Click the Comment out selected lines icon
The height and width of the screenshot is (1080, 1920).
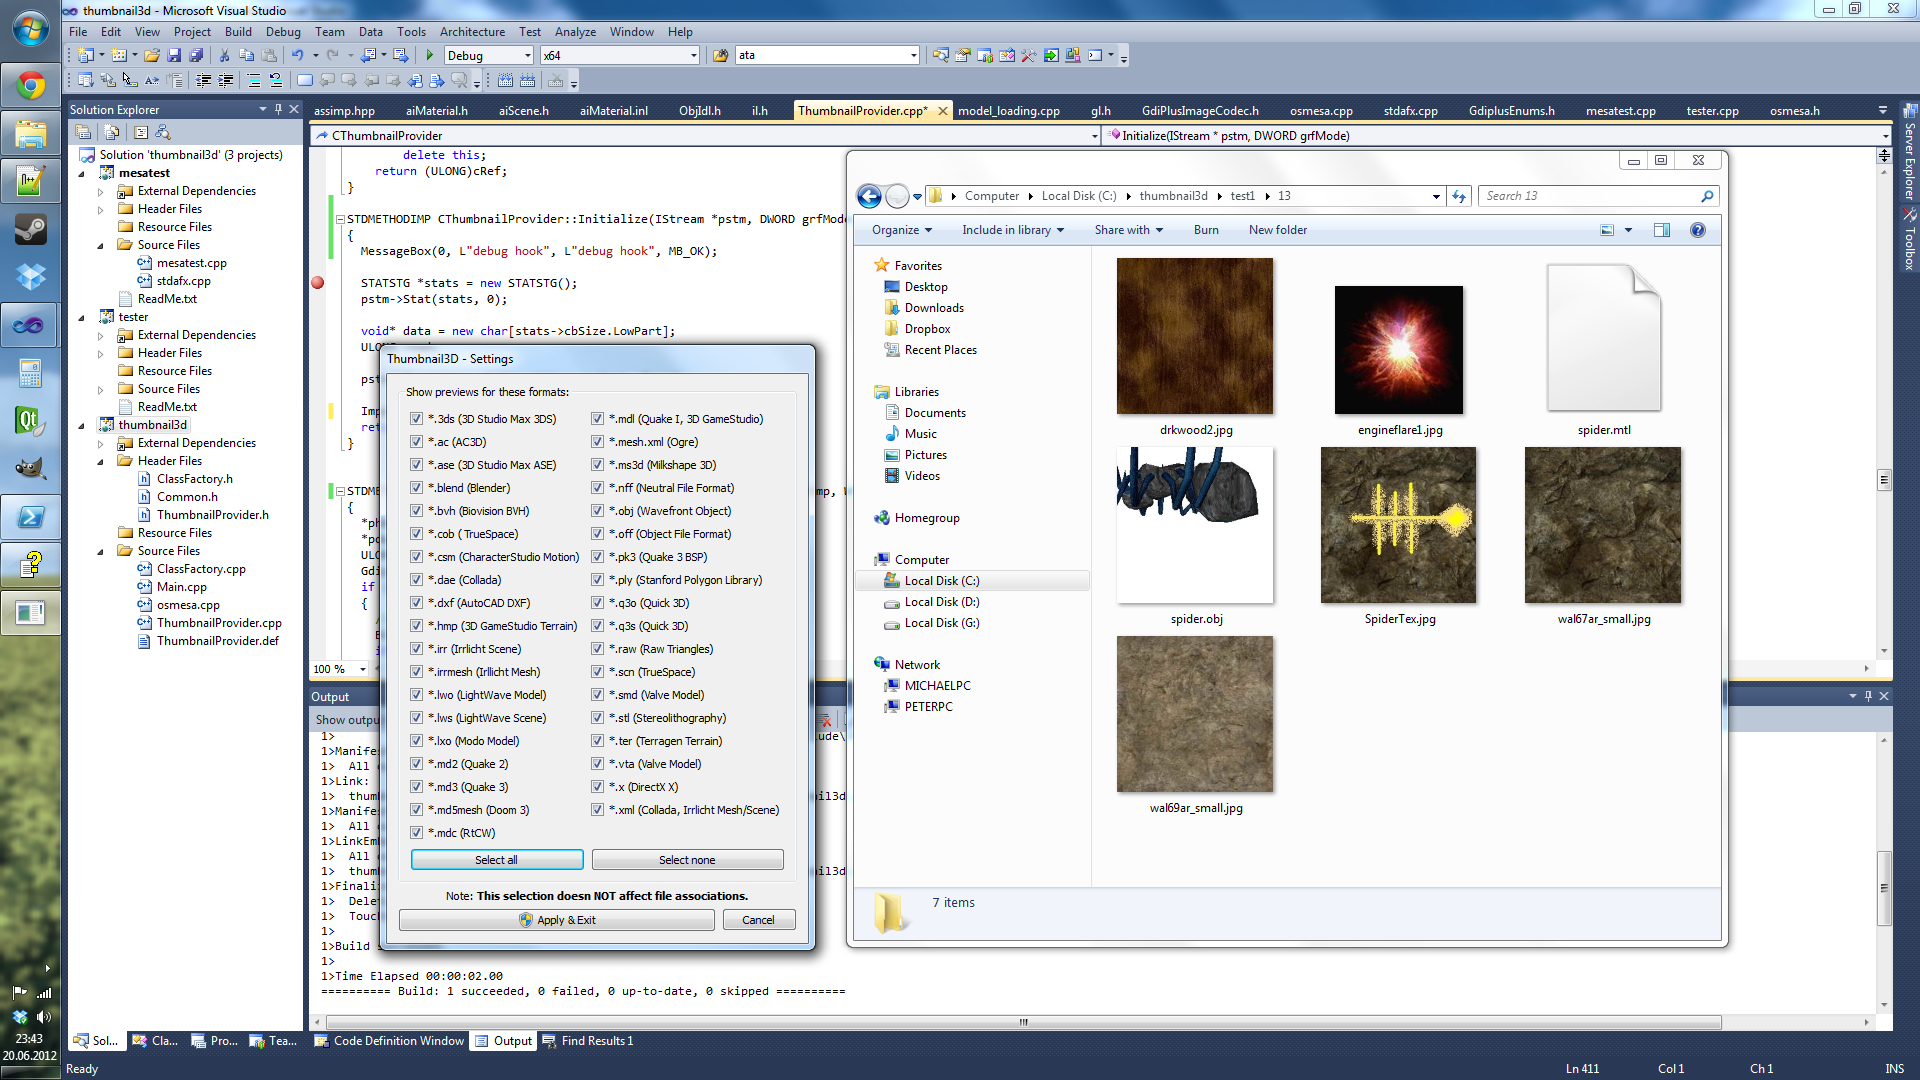coord(253,80)
